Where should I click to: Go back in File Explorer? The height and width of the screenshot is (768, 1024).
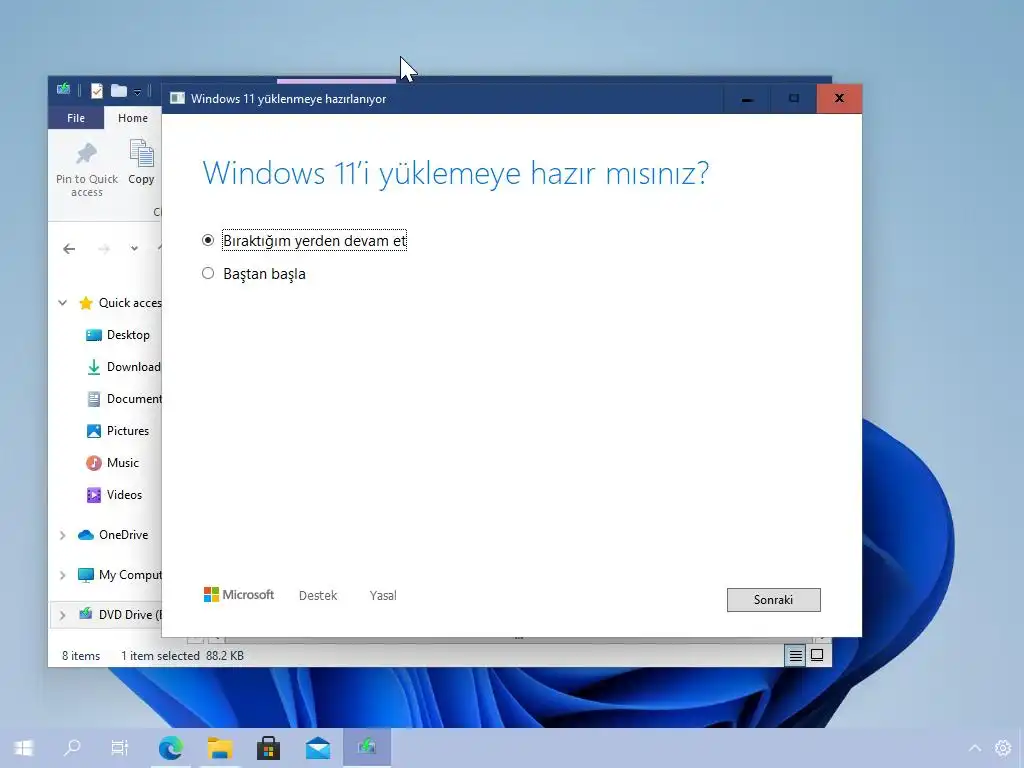tap(69, 249)
